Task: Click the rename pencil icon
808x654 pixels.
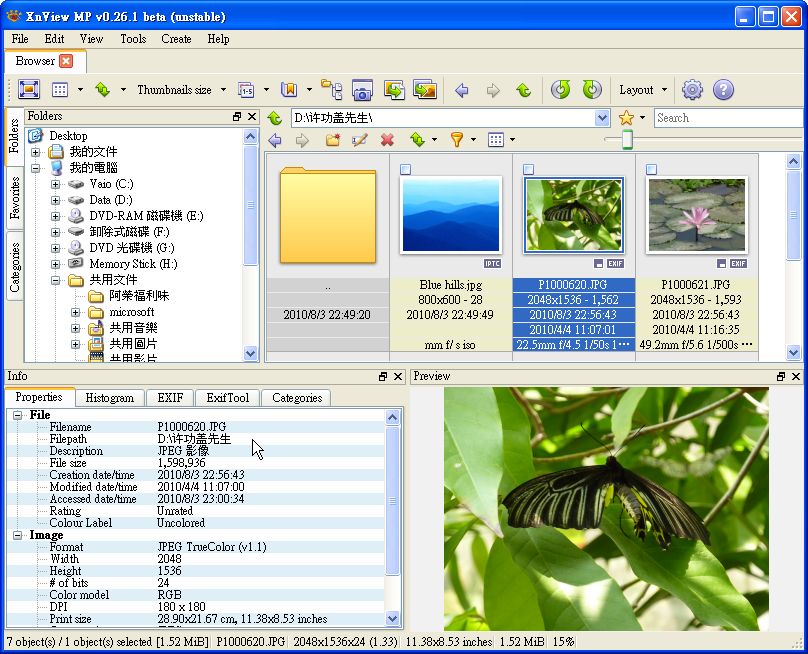Action: [360, 139]
